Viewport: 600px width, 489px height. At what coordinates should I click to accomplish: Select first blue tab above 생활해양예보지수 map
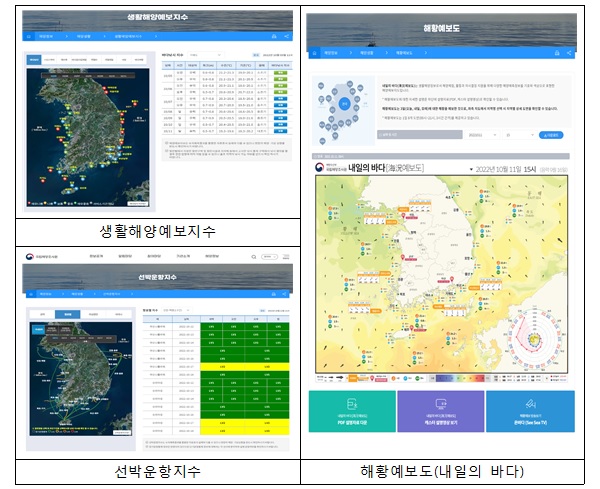(33, 59)
